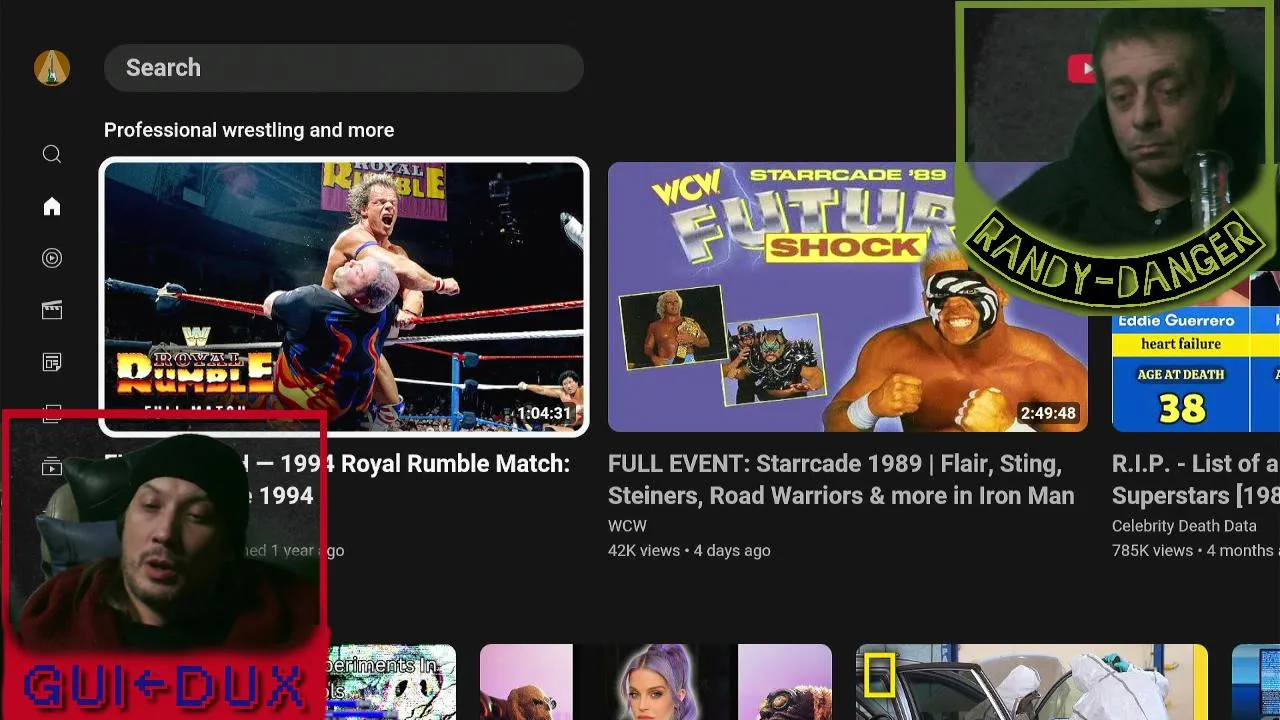Click '42K views • 4 days ago' text
Image resolution: width=1280 pixels, height=720 pixels.
coord(689,551)
